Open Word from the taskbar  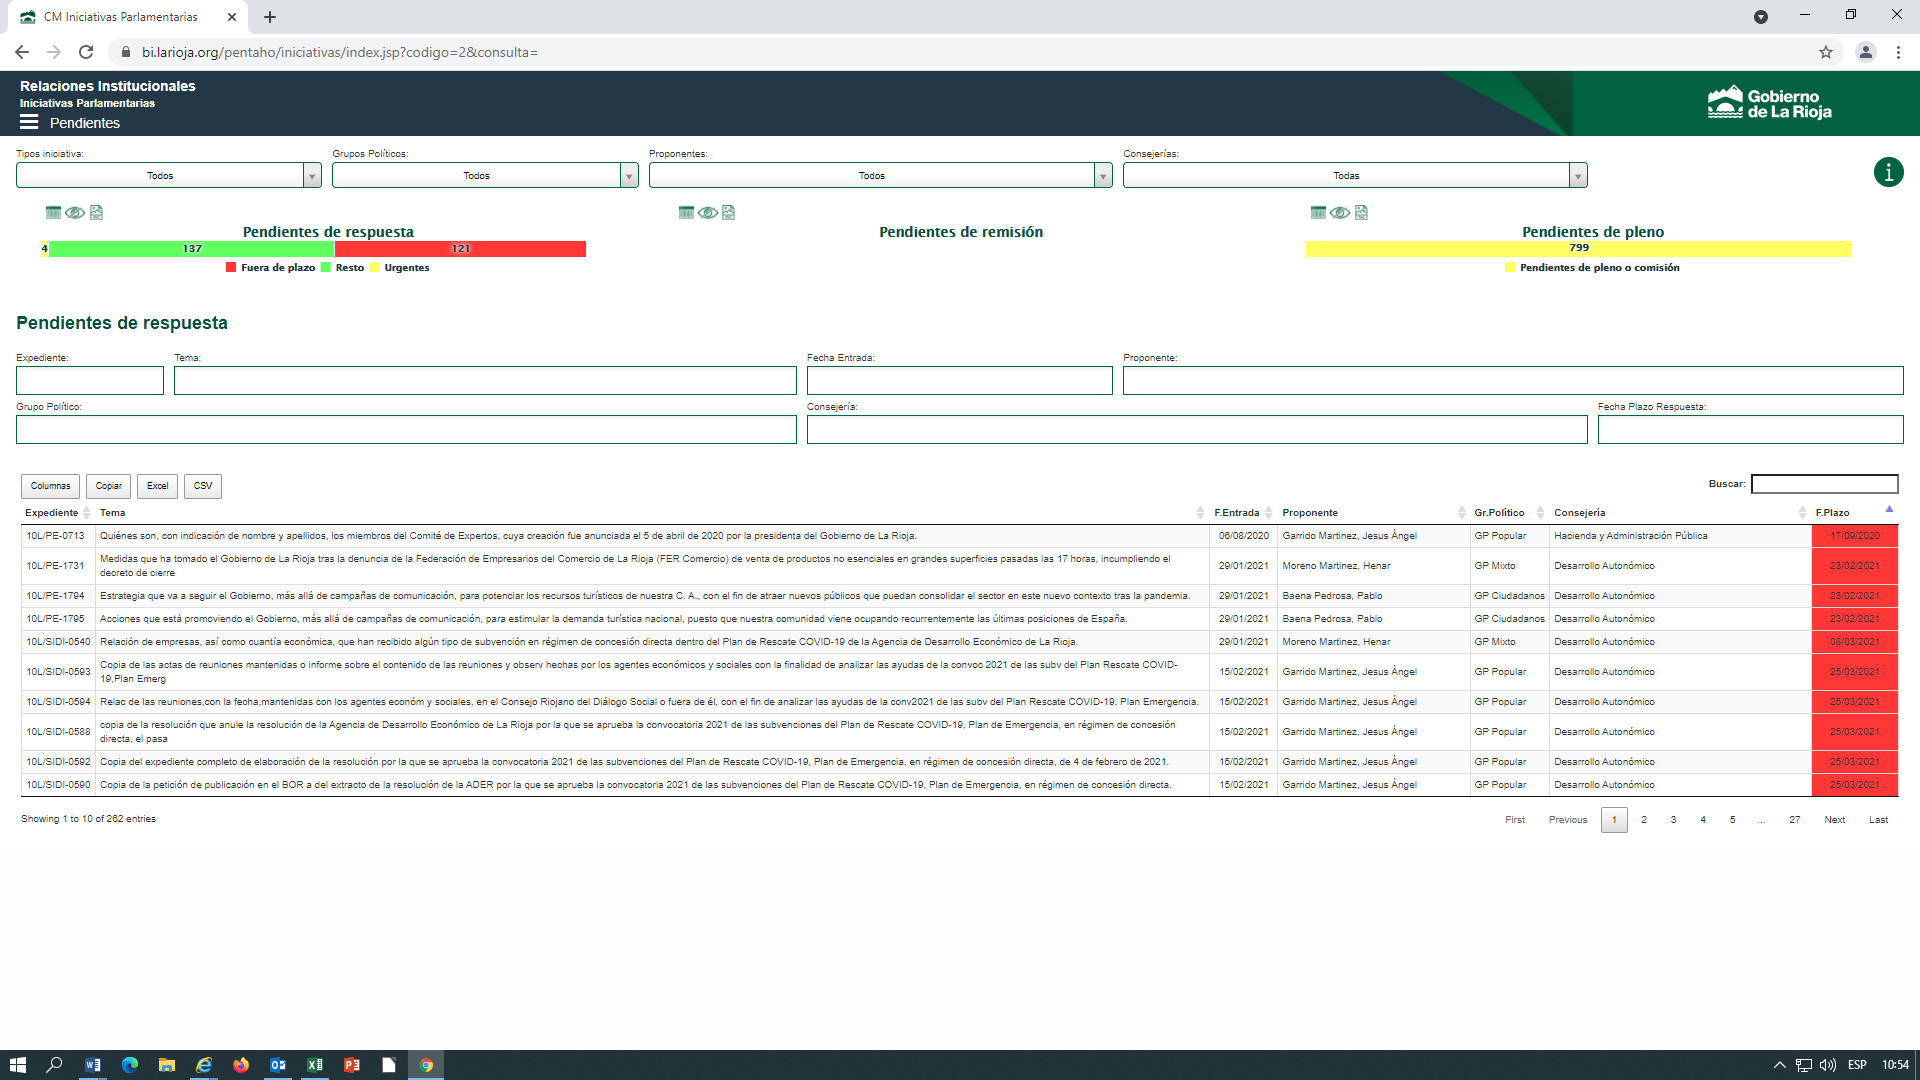(93, 1065)
